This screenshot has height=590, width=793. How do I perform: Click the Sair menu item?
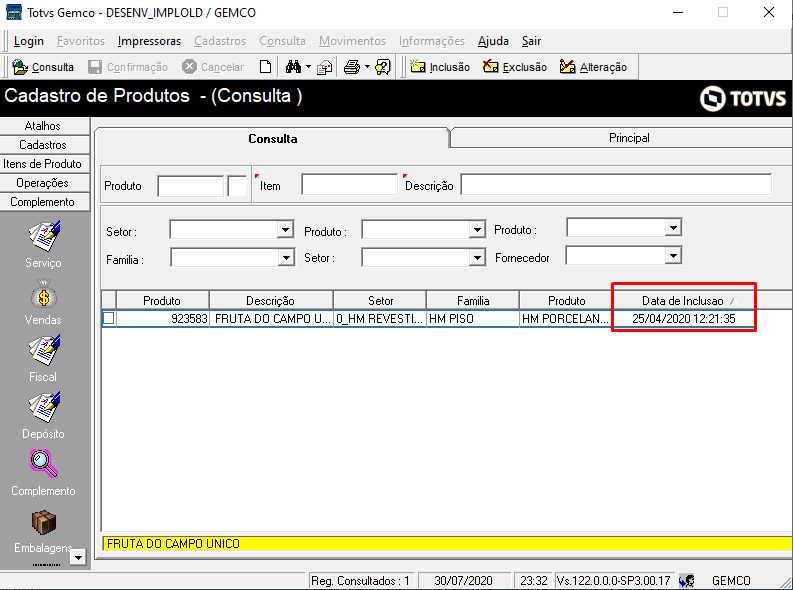tap(531, 41)
